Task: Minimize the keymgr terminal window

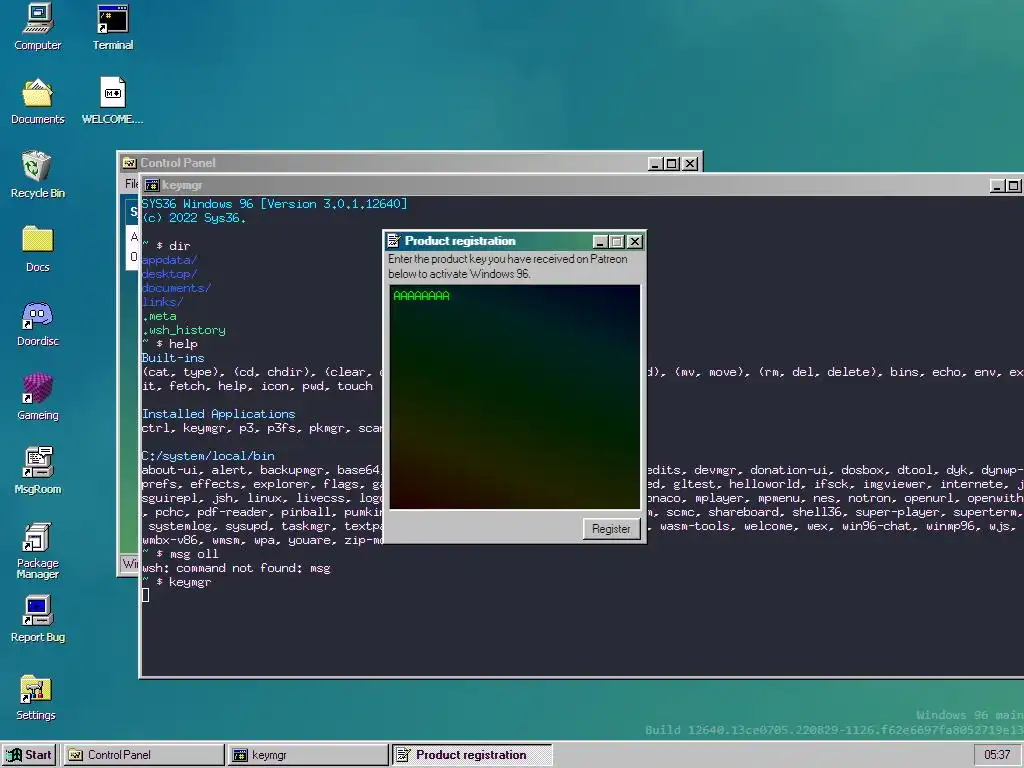Action: point(997,186)
